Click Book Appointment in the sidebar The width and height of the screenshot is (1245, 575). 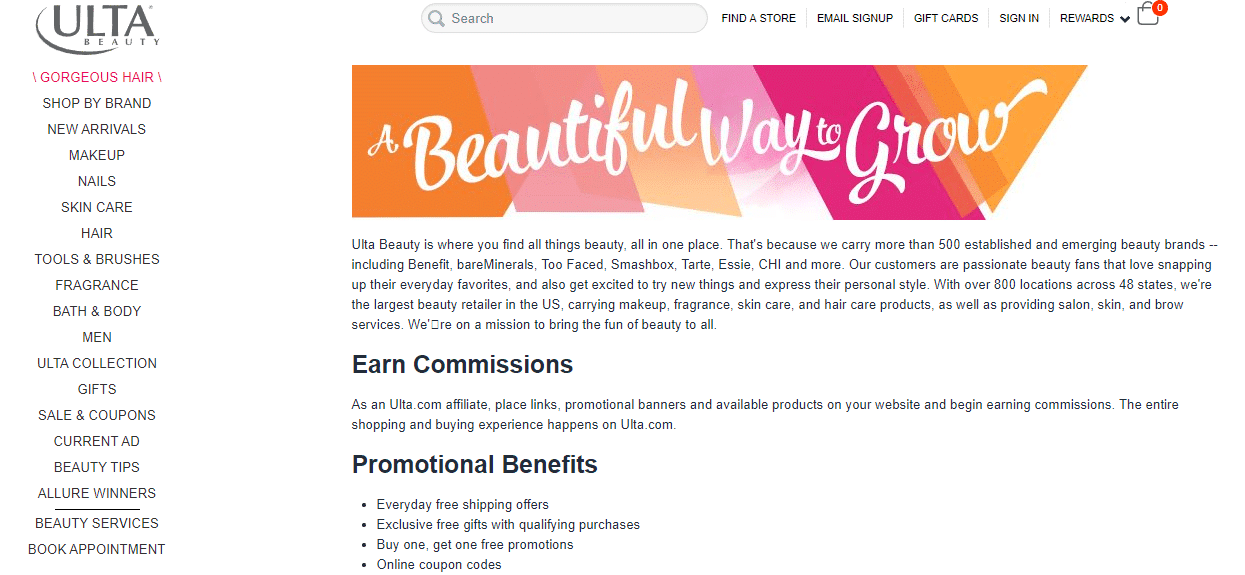(97, 549)
